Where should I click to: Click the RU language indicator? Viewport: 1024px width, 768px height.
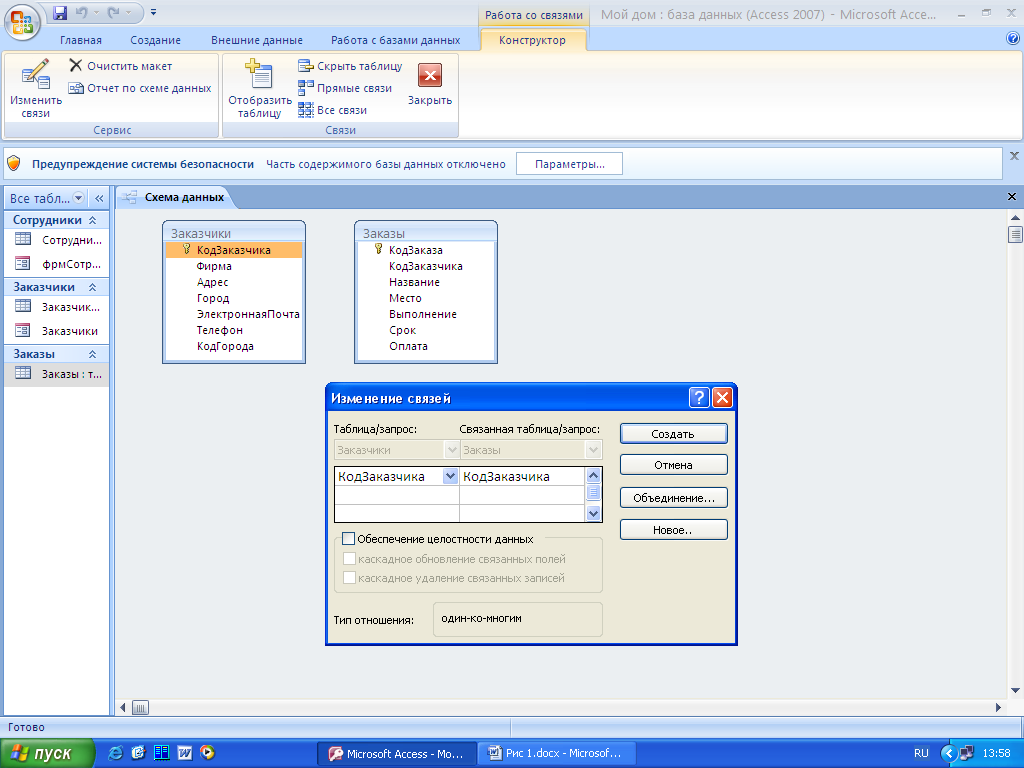[x=921, y=753]
